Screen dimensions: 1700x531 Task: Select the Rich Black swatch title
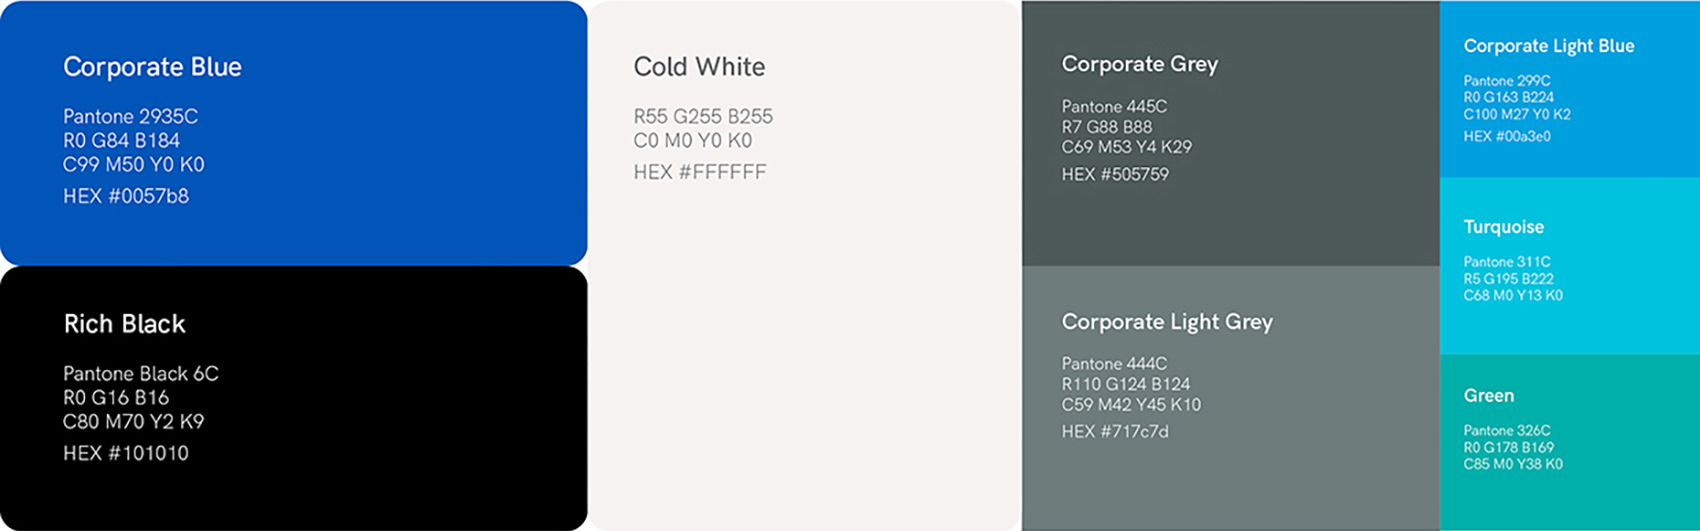tap(124, 324)
